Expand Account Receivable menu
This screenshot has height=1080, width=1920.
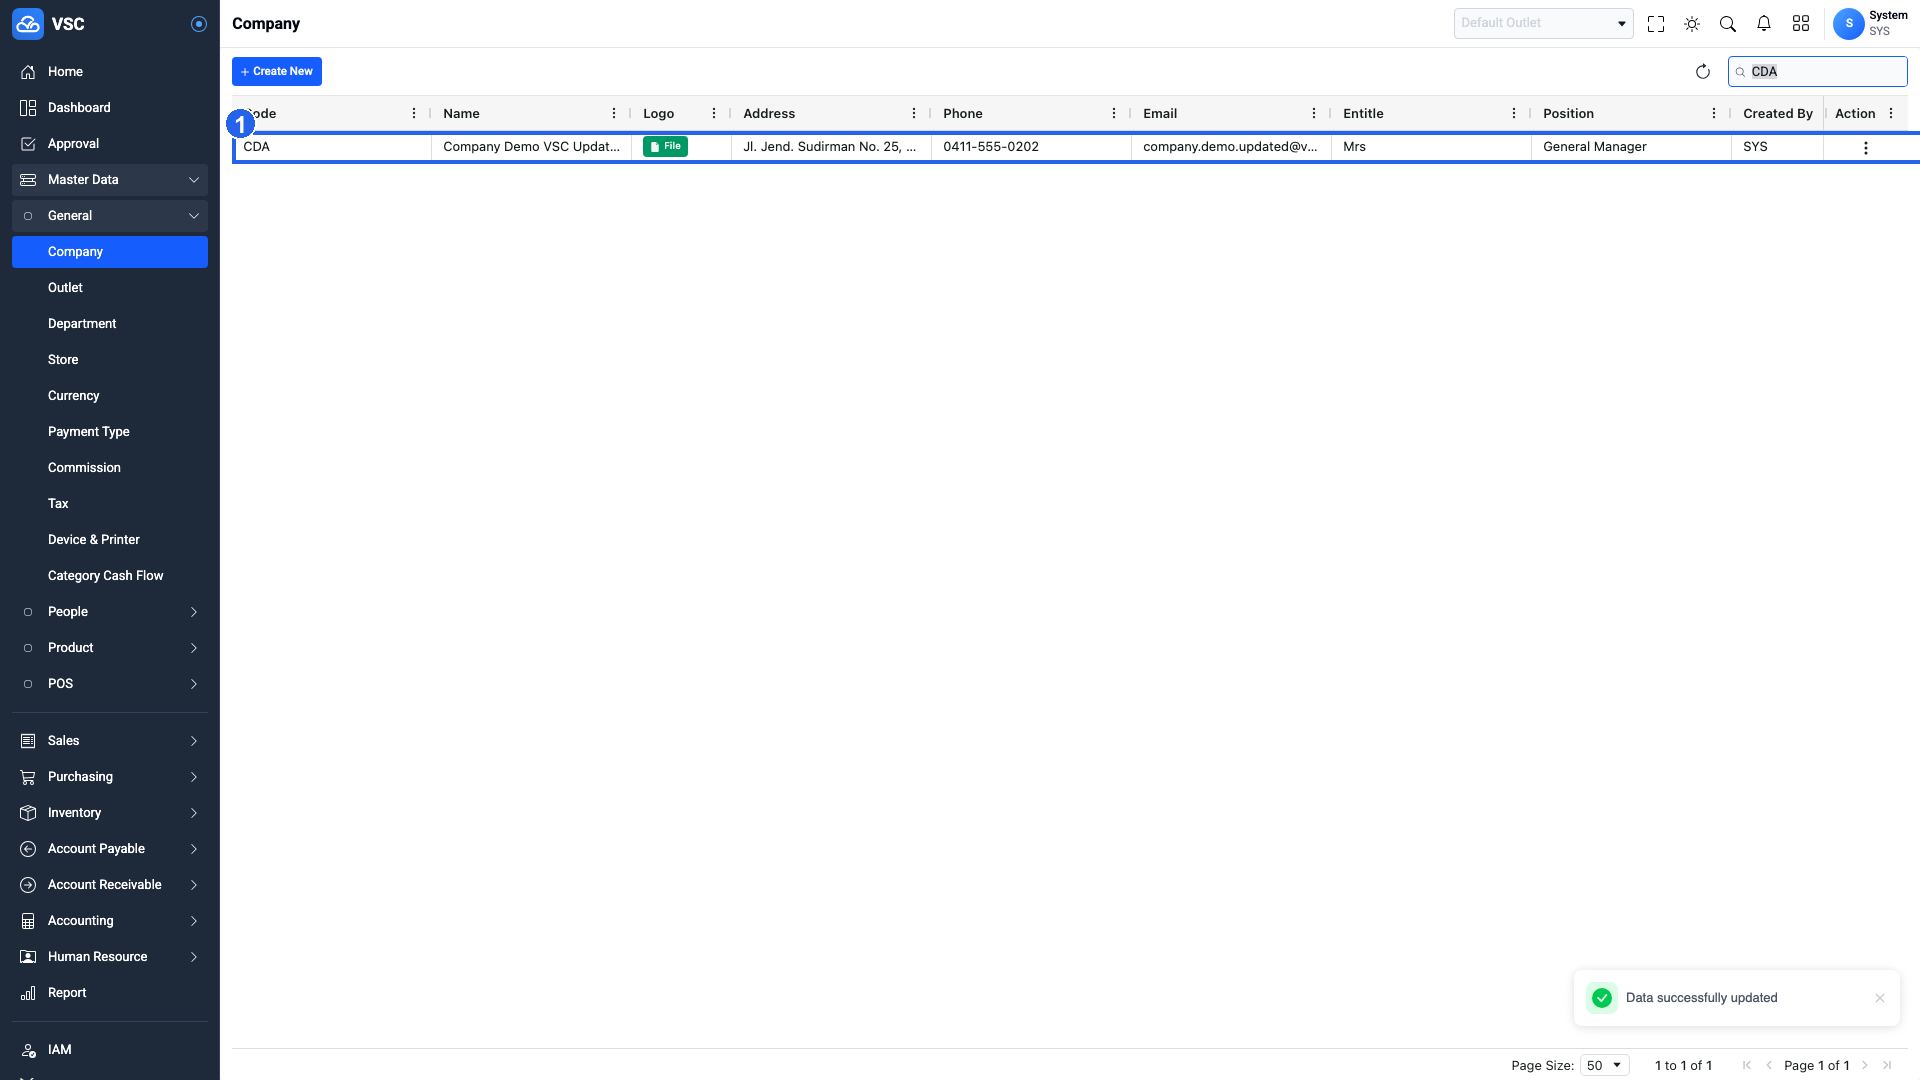coord(110,885)
